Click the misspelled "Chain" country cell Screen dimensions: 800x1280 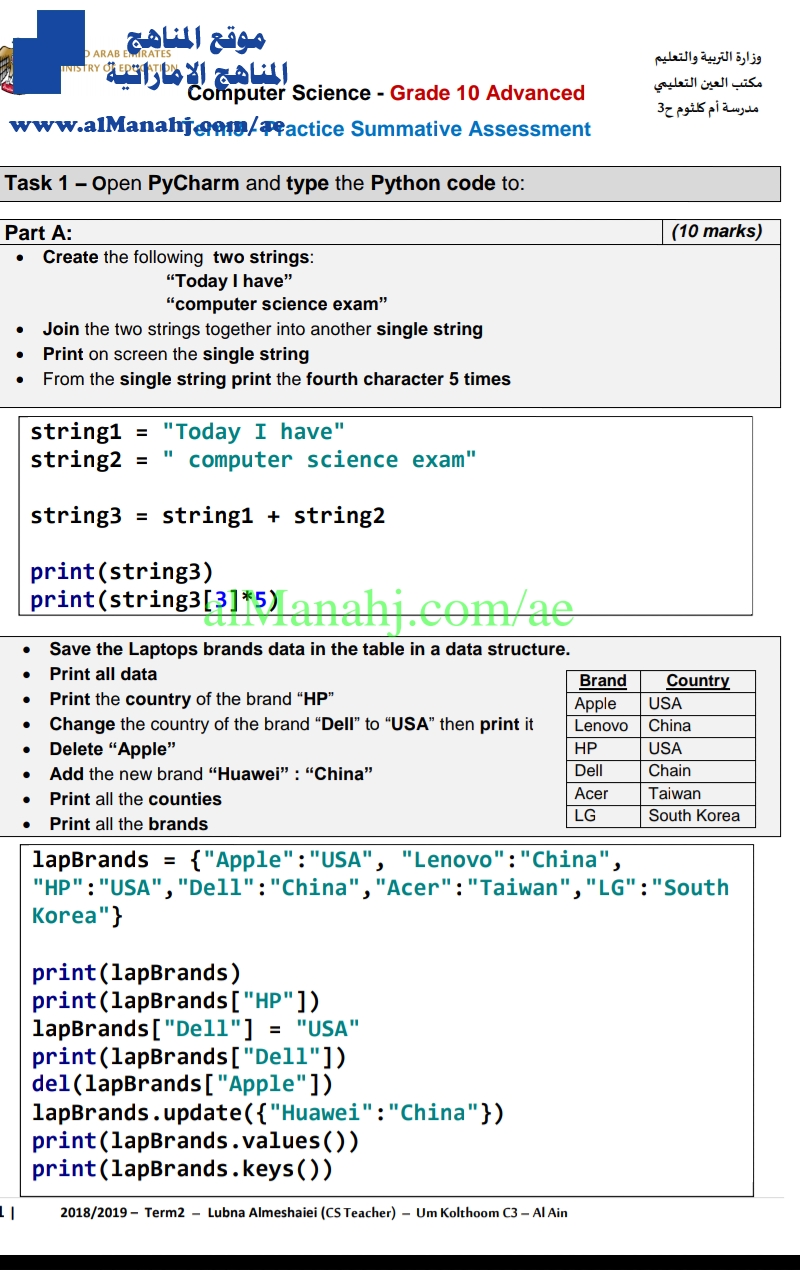click(670, 771)
